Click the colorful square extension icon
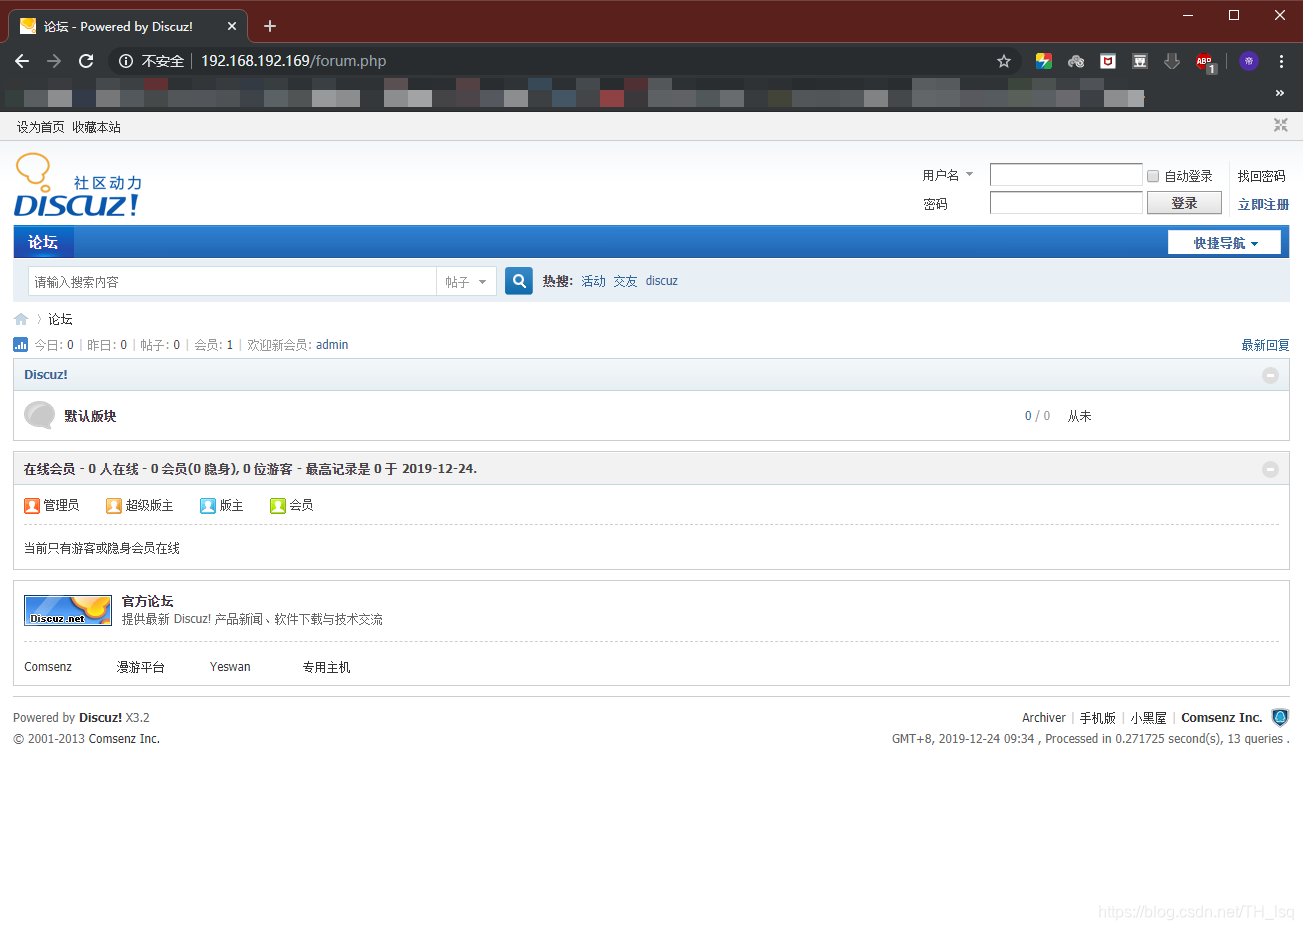This screenshot has width=1303, height=930. 1044,61
